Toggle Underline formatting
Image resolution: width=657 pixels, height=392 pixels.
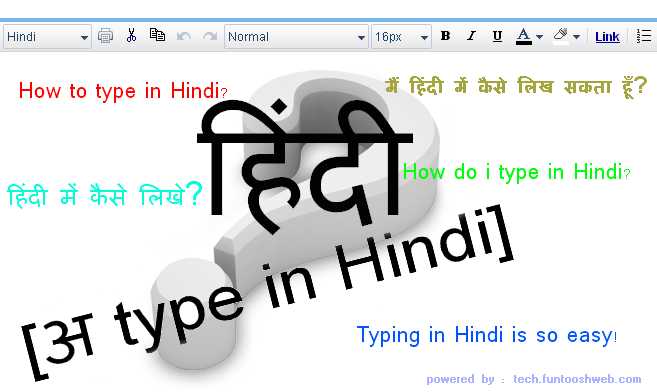(x=497, y=36)
